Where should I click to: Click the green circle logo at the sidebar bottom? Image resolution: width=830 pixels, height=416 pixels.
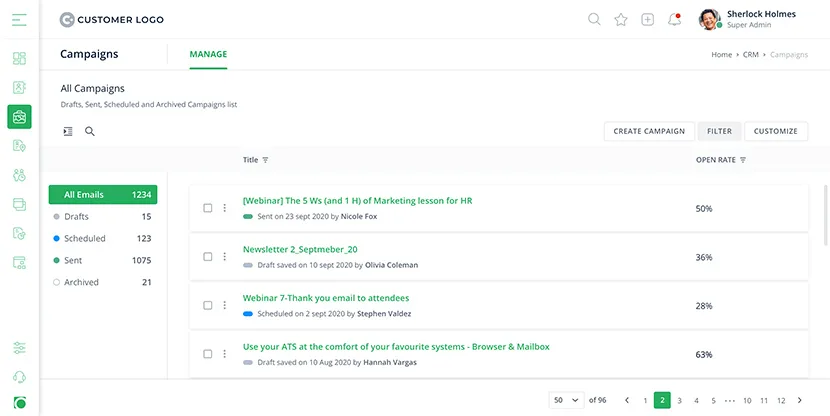pyautogui.click(x=20, y=403)
